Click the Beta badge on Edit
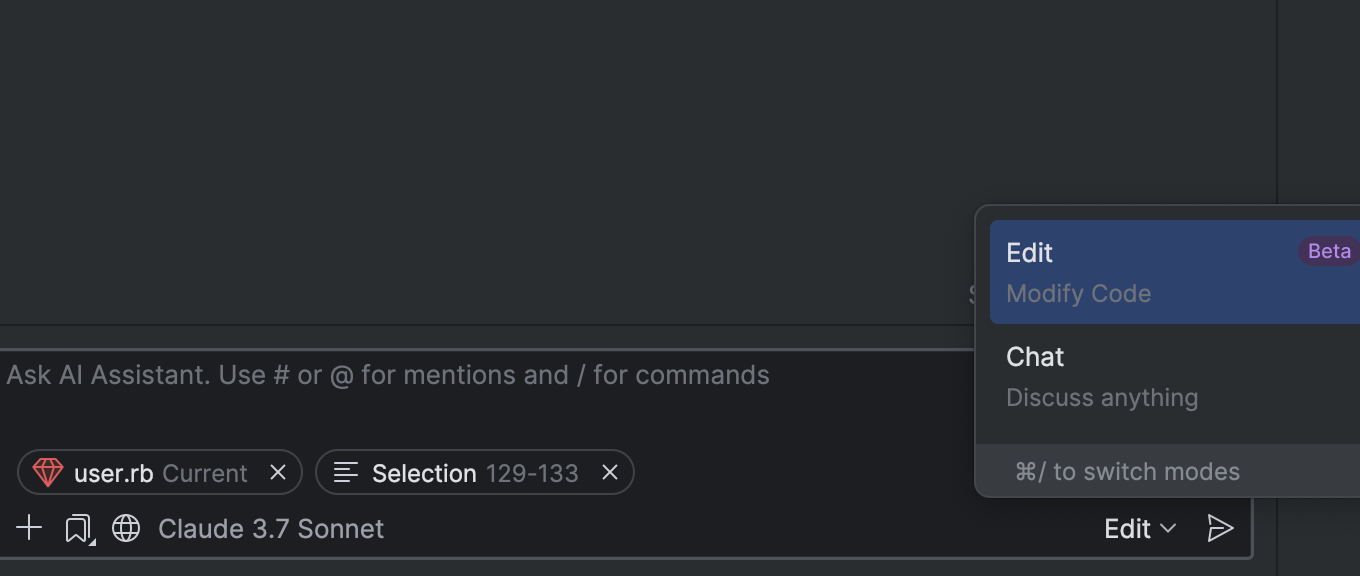This screenshot has height=576, width=1360. pos(1329,251)
